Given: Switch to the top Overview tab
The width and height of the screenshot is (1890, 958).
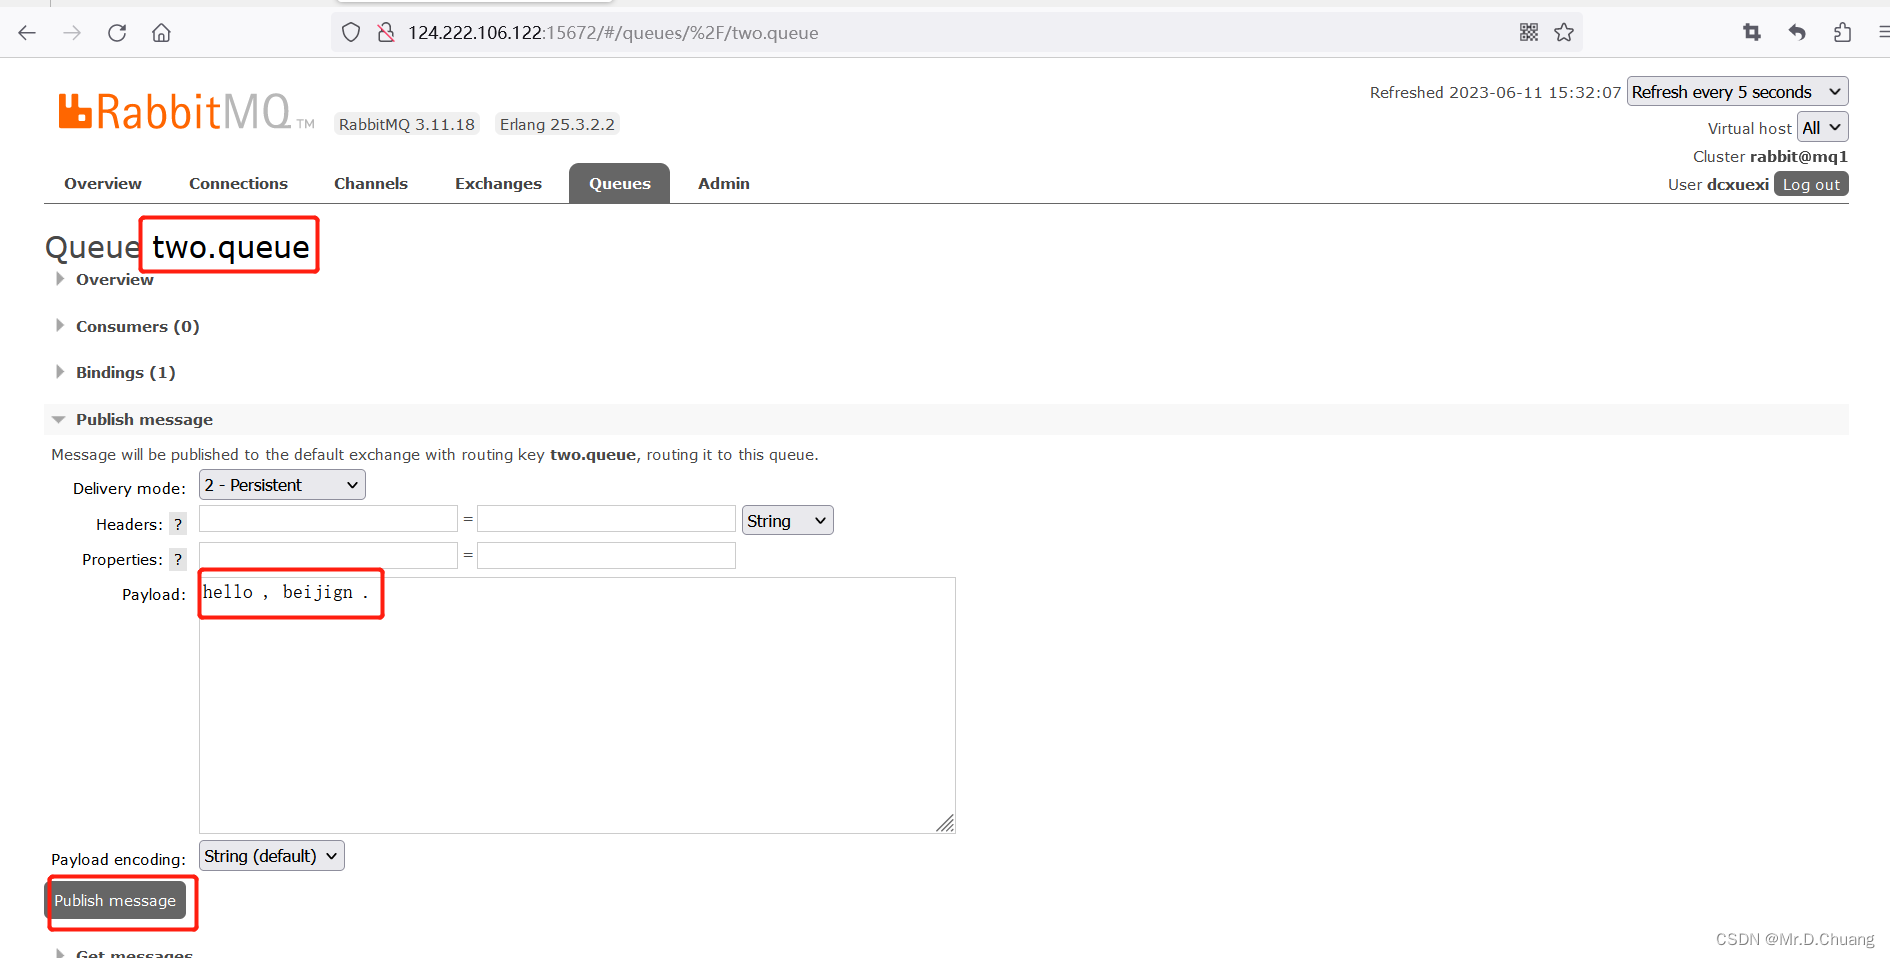Looking at the screenshot, I should (x=103, y=184).
